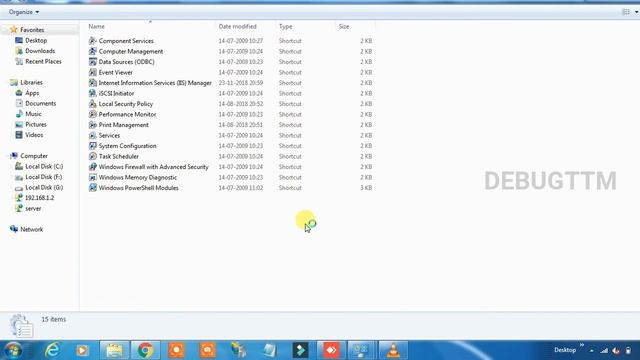Select the Performance Monitor icon
The height and width of the screenshot is (360, 640).
93,114
